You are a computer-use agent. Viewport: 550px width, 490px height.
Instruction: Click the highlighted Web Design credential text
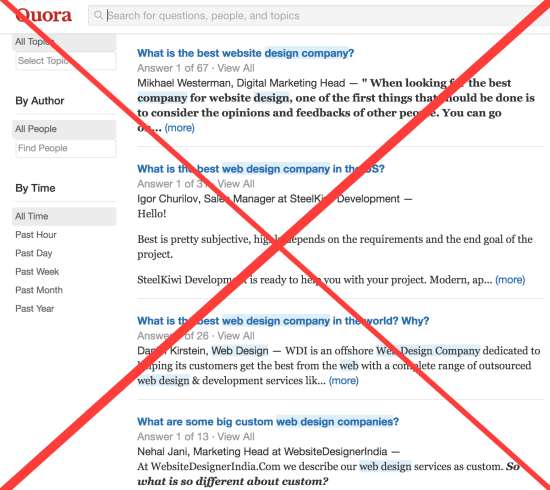pyautogui.click(x=240, y=351)
